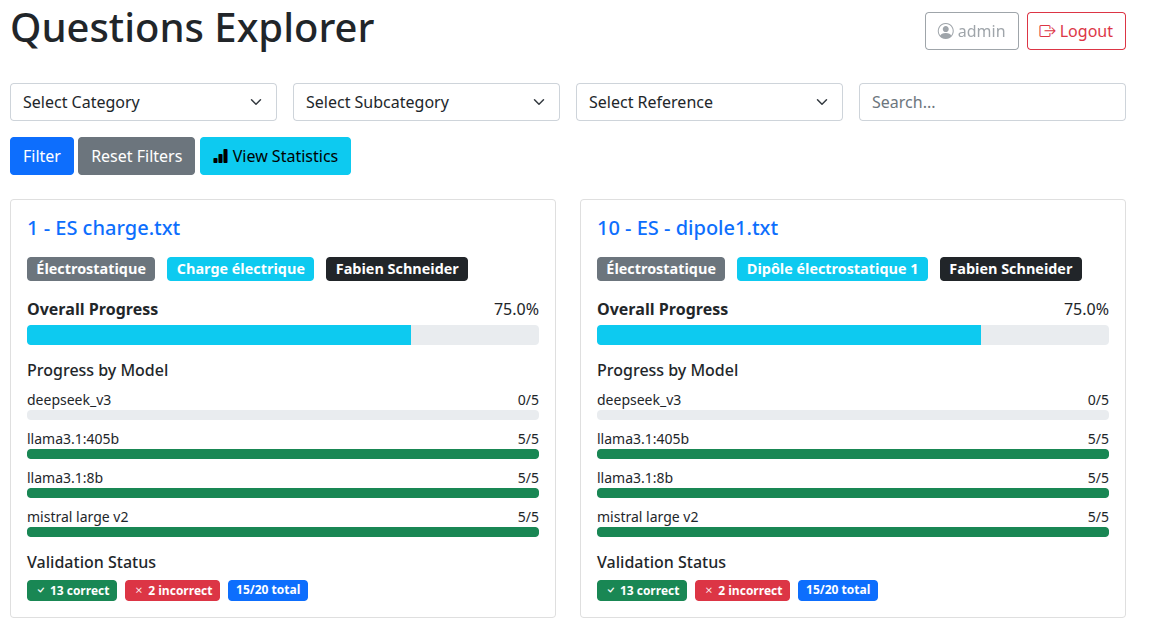Click the 15/20 total badge in first card

268,590
